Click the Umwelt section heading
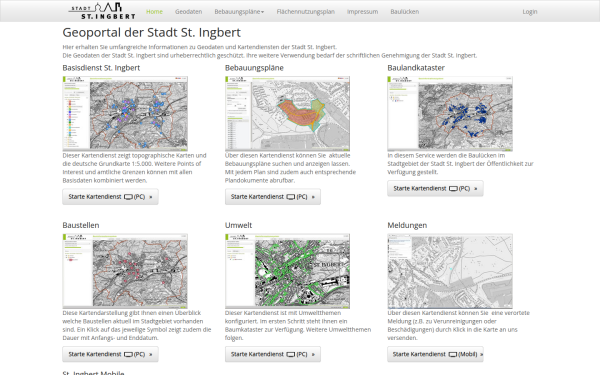This screenshot has width=600, height=375. pos(238,225)
